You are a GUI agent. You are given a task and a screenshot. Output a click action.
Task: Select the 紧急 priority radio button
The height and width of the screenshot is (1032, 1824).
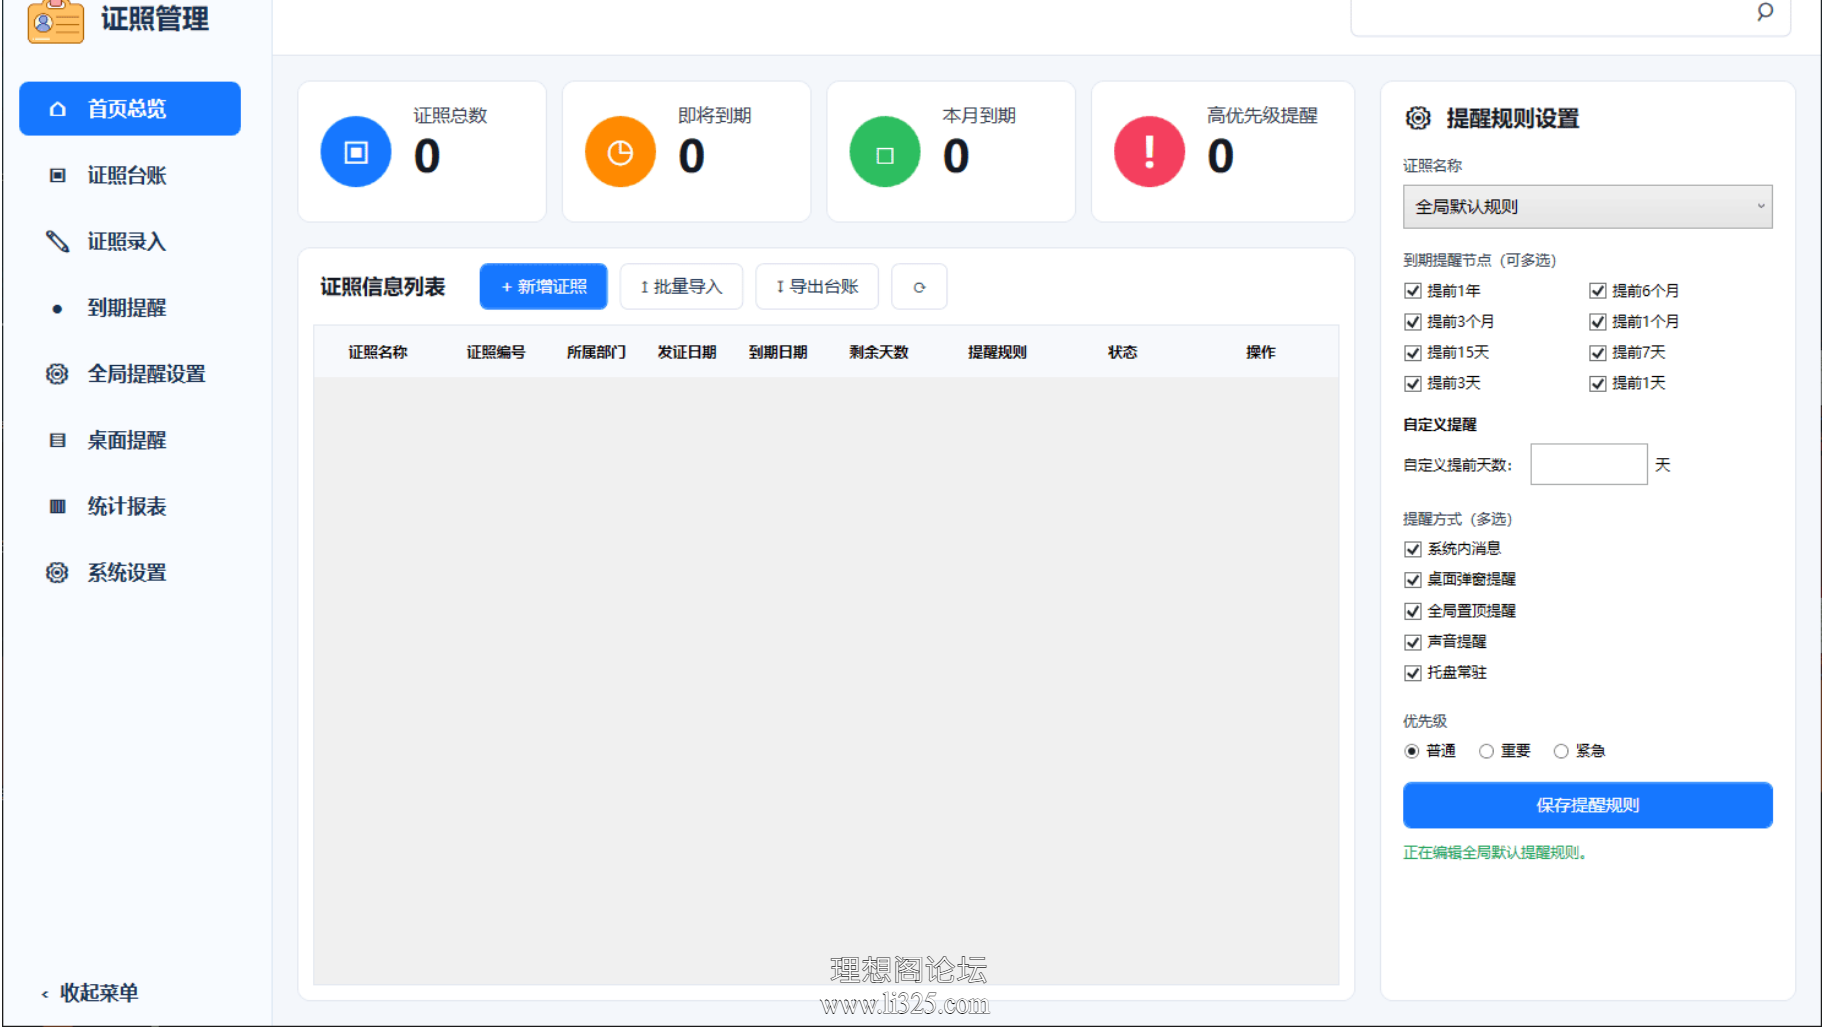[1561, 751]
